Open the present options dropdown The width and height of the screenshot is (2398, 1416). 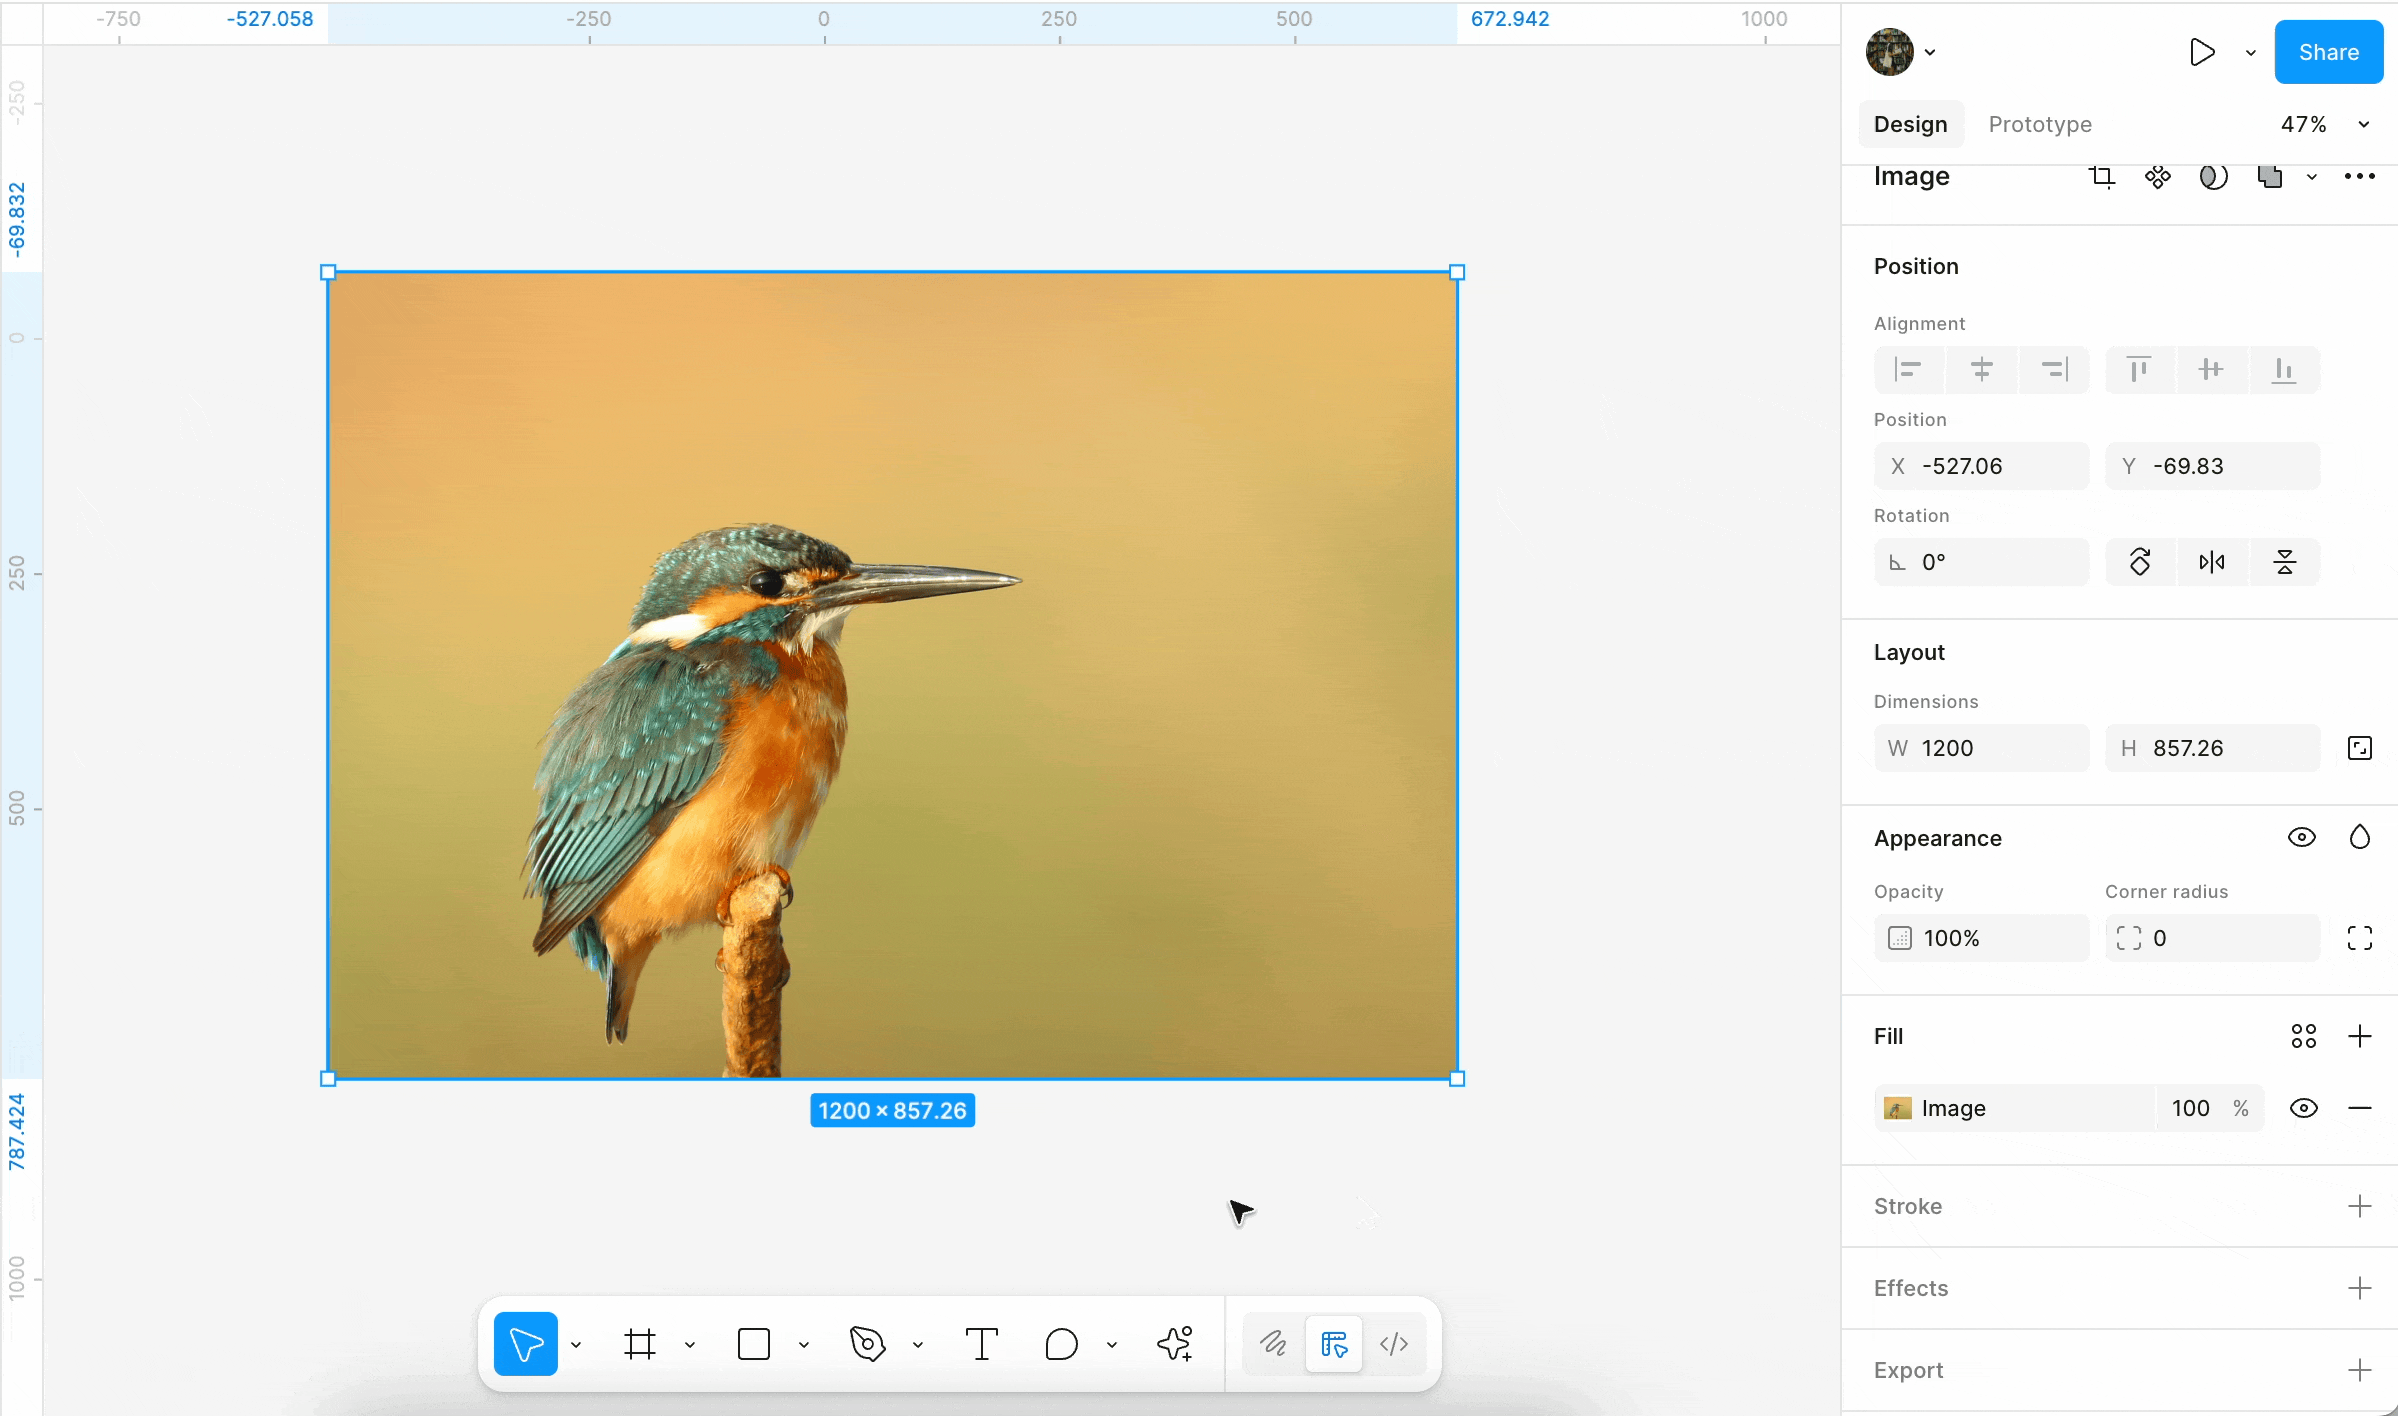click(x=2251, y=53)
